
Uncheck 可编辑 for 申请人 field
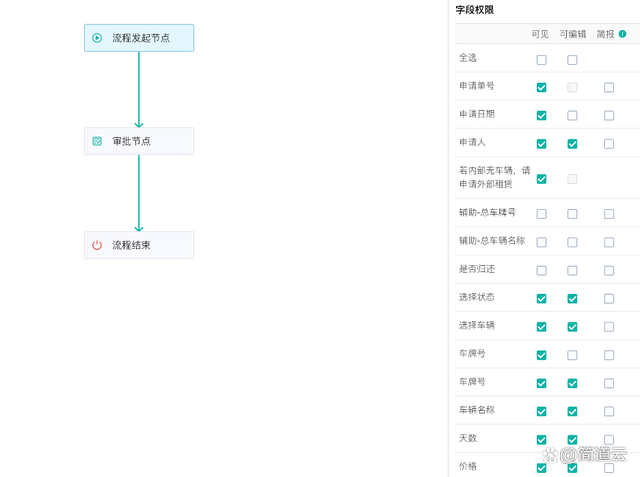click(x=572, y=144)
